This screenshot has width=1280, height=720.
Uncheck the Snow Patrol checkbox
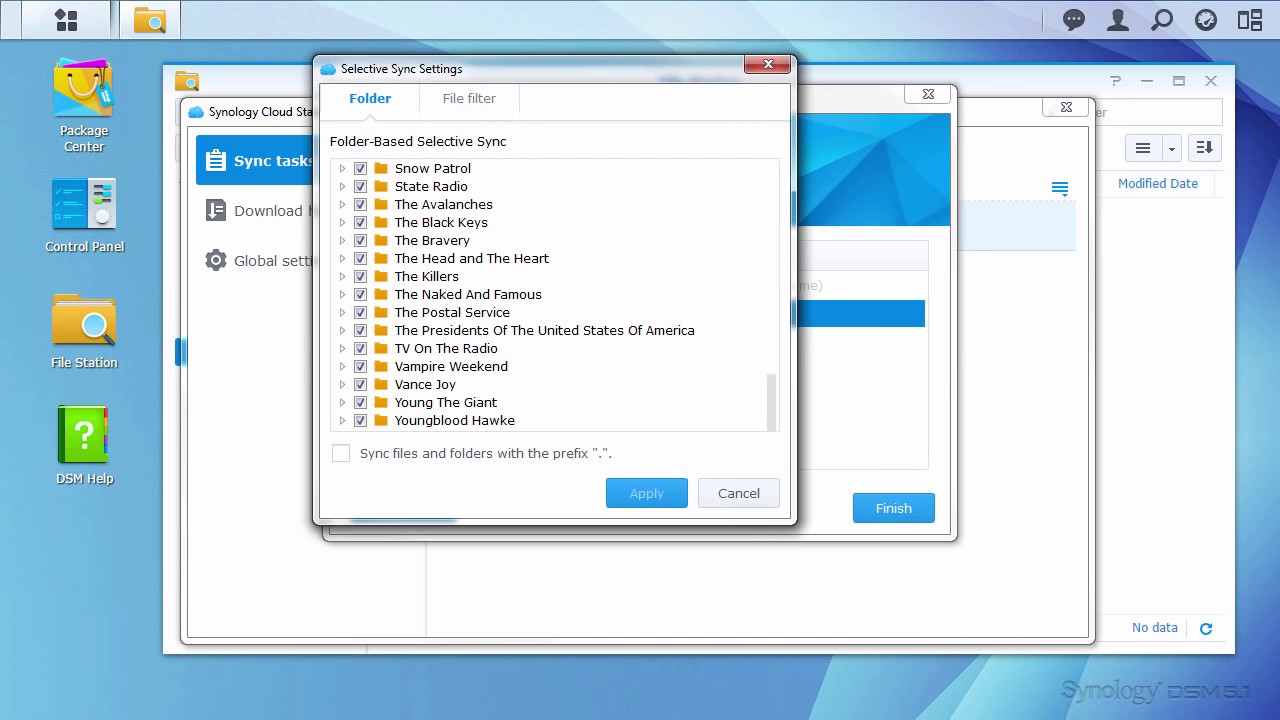tap(360, 168)
